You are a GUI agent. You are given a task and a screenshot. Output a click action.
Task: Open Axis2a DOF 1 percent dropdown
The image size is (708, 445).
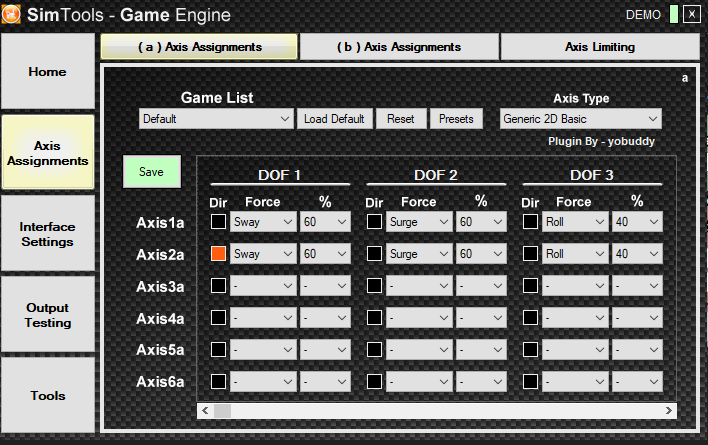[x=325, y=254]
